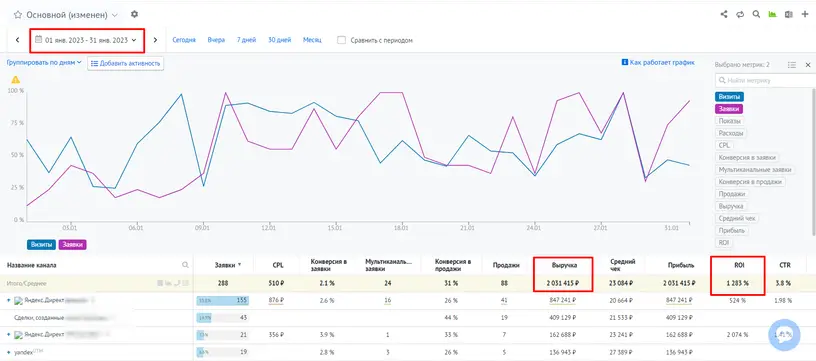This screenshot has width=816, height=361.
Task: Enable Сравнить с периодом checkbox
Action: click(341, 40)
